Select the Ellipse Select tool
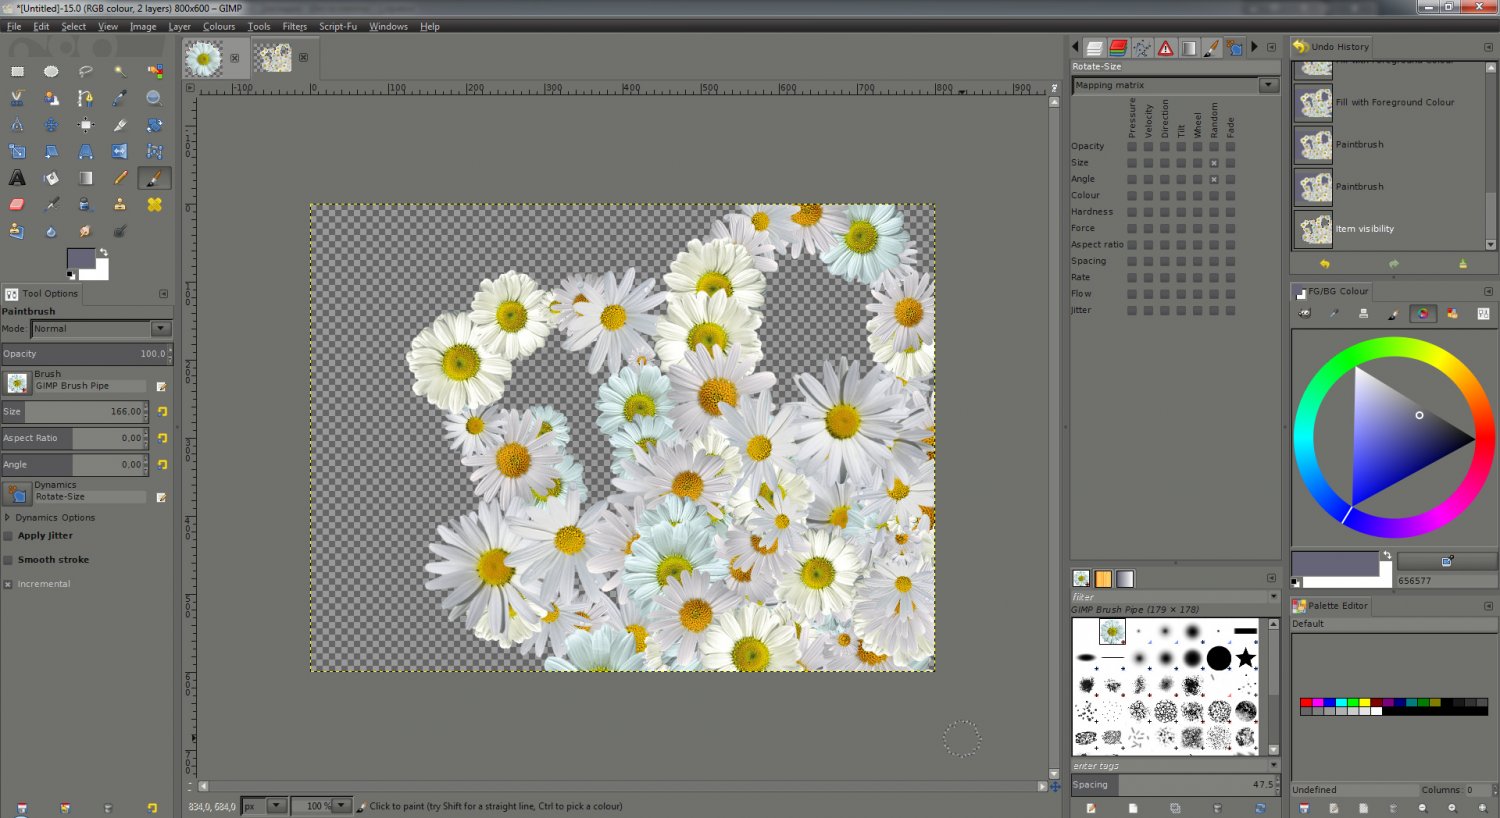Viewport: 1500px width, 818px height. click(51, 72)
